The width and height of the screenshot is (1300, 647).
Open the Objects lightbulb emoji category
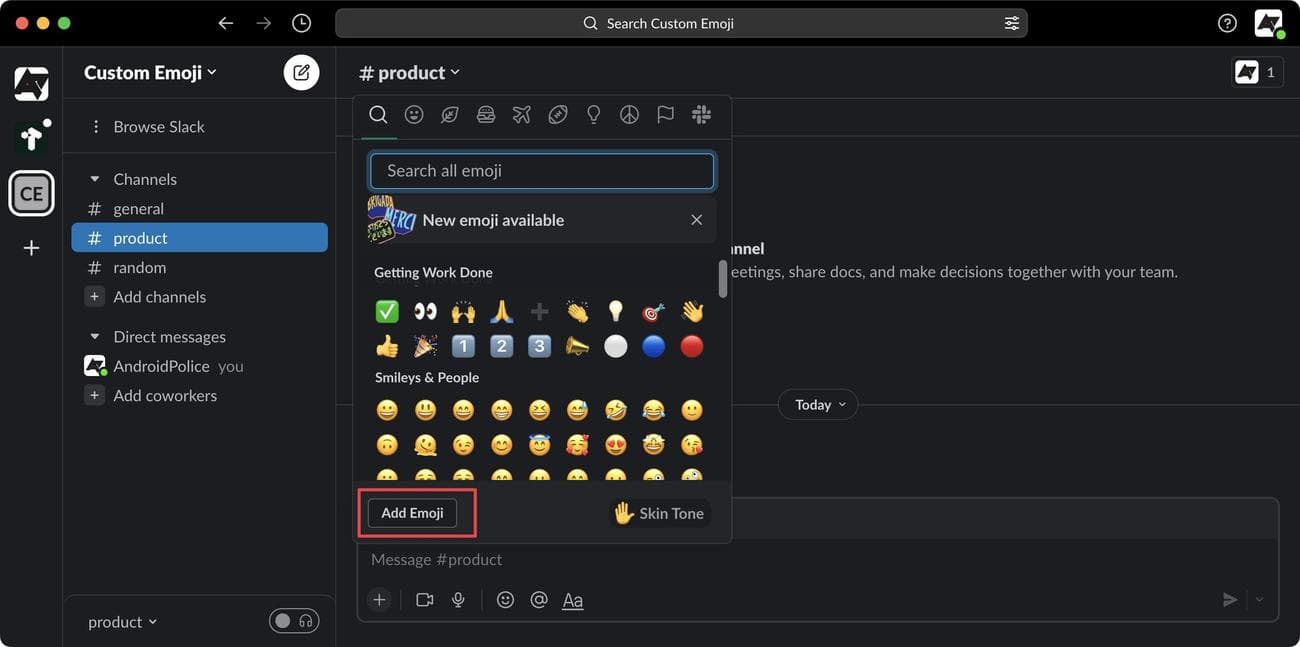point(593,114)
